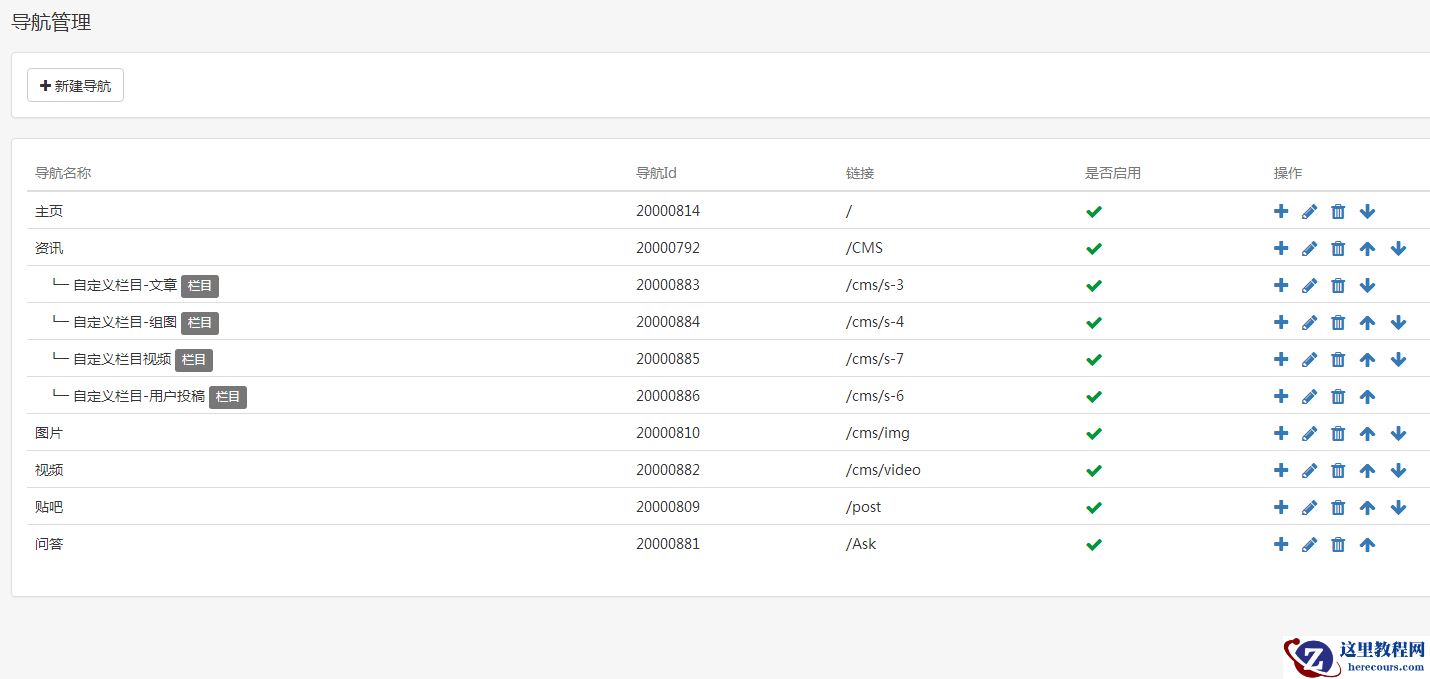
Task: Move 视频 navigation up
Action: pos(1367,470)
